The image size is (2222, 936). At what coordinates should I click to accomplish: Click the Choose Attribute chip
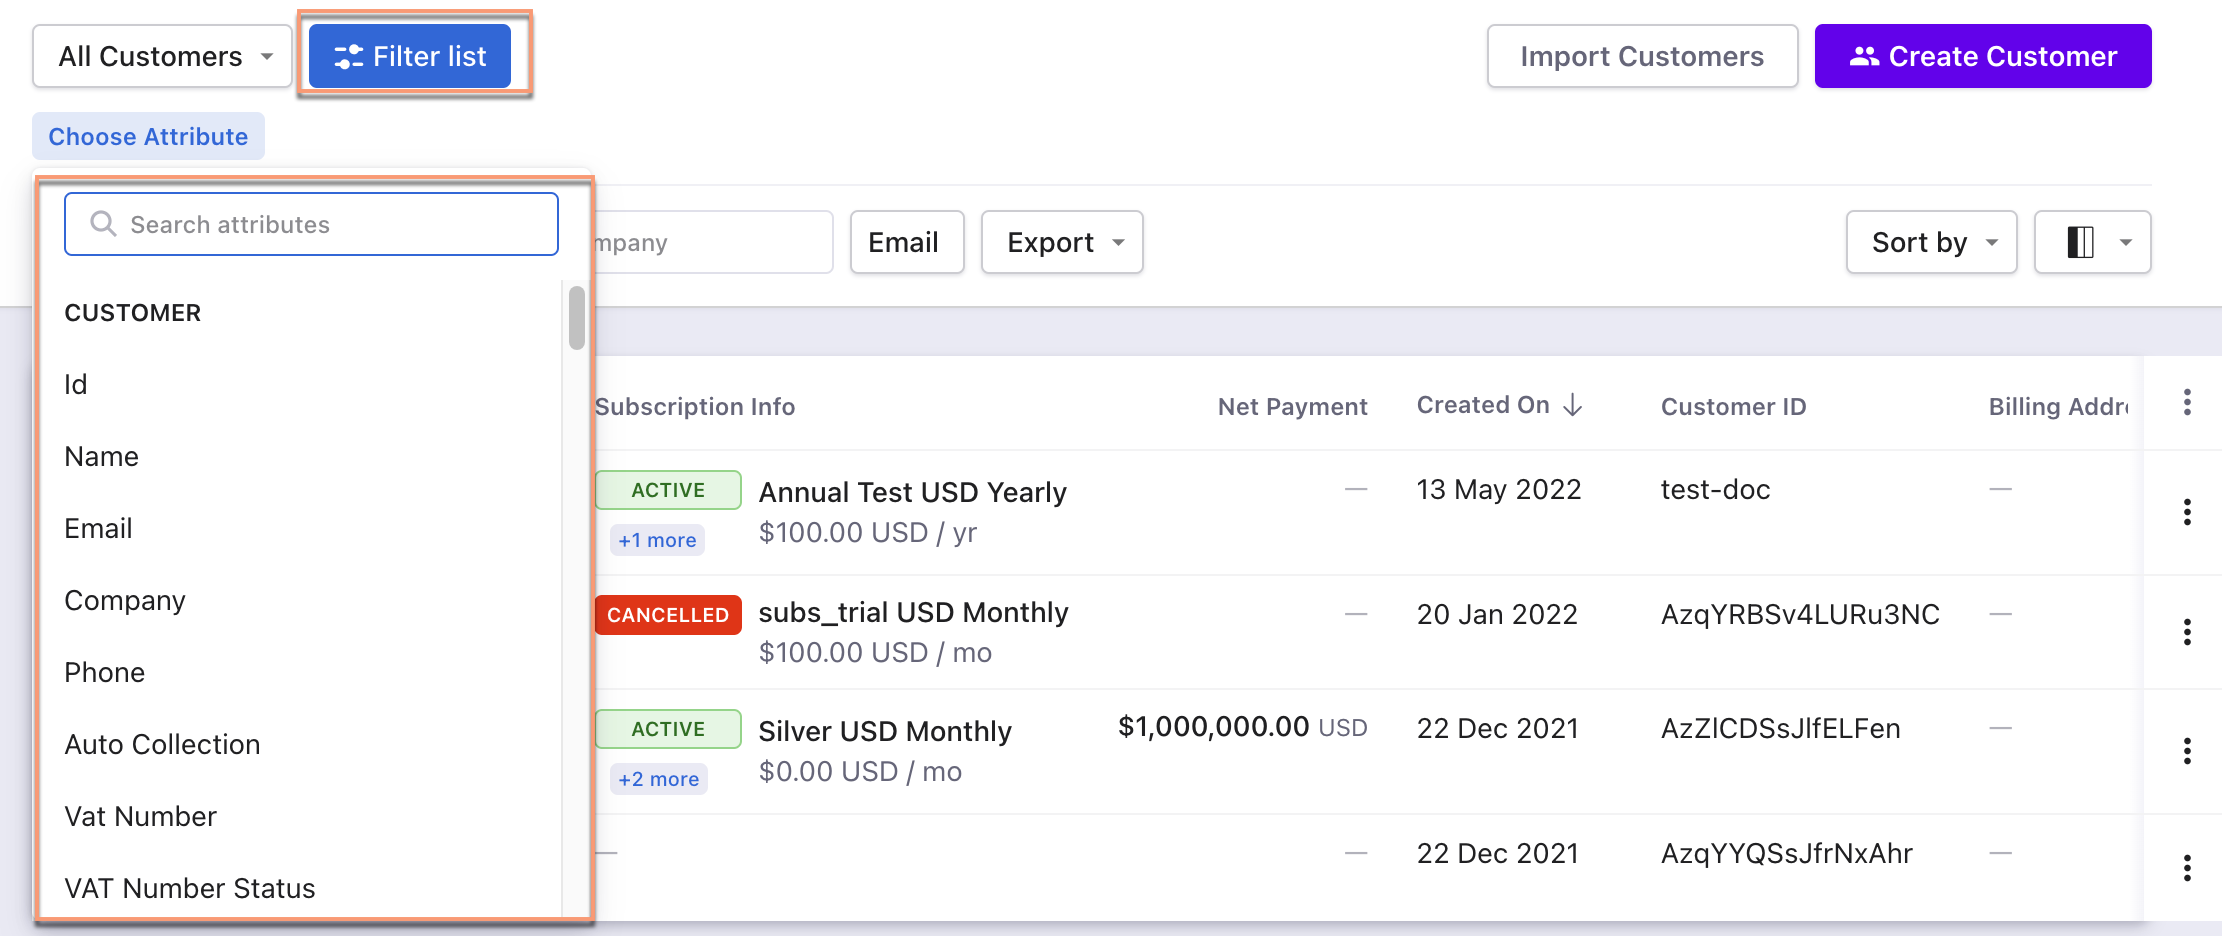(148, 136)
